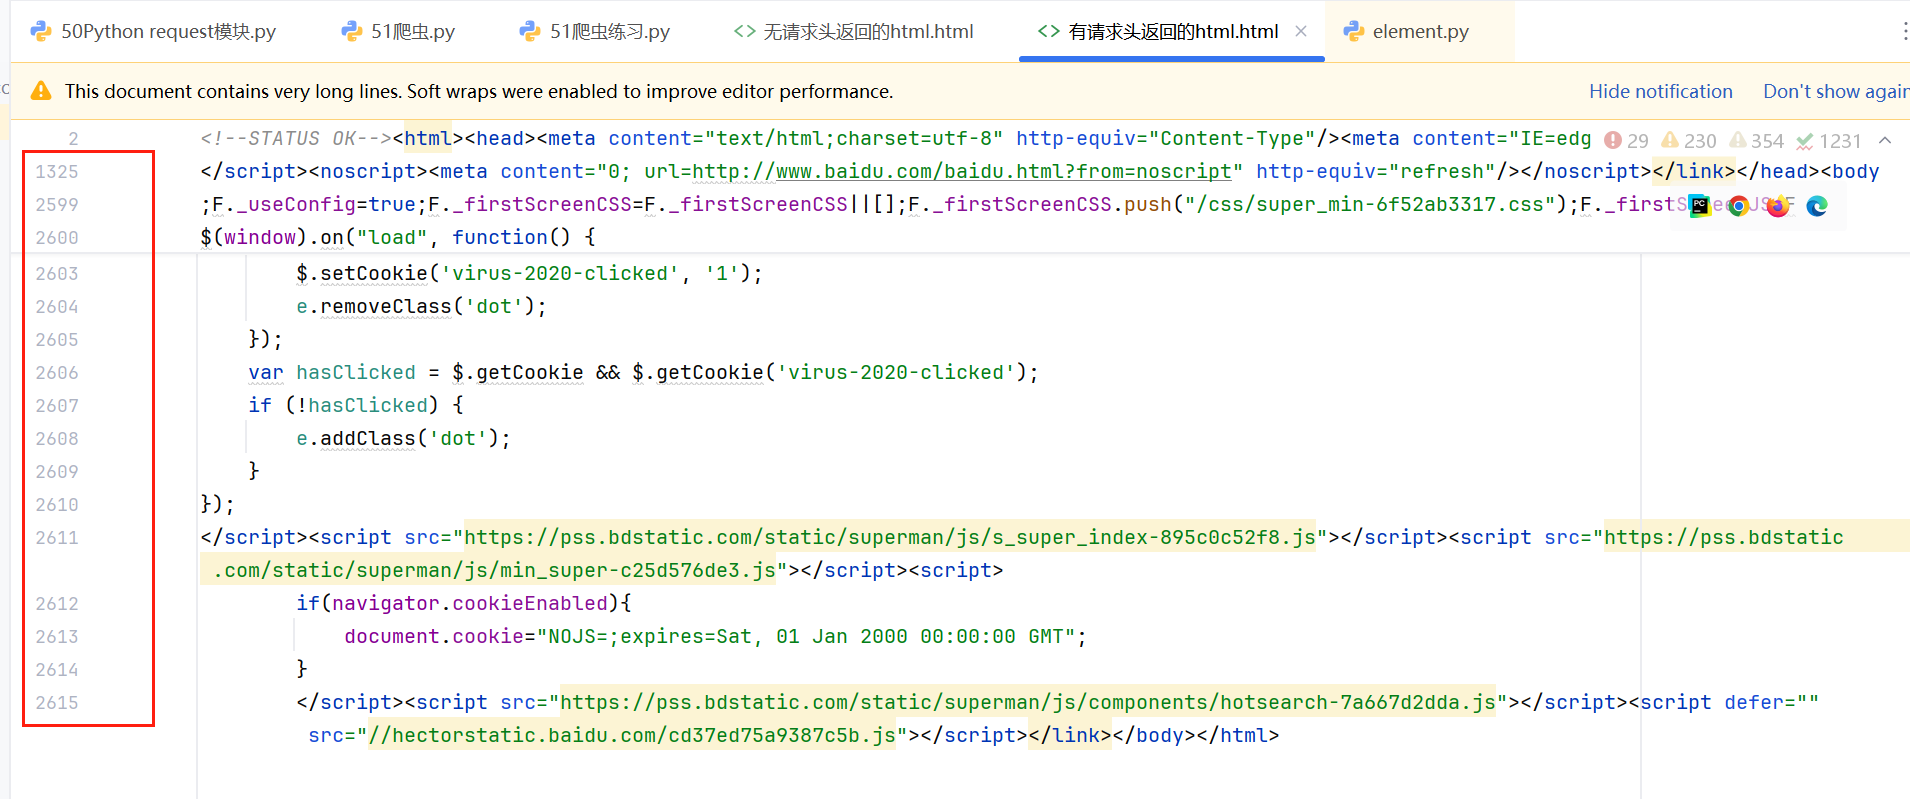Screen dimensions: 1910x799
Task: Click the Don't show again link
Action: [1836, 91]
